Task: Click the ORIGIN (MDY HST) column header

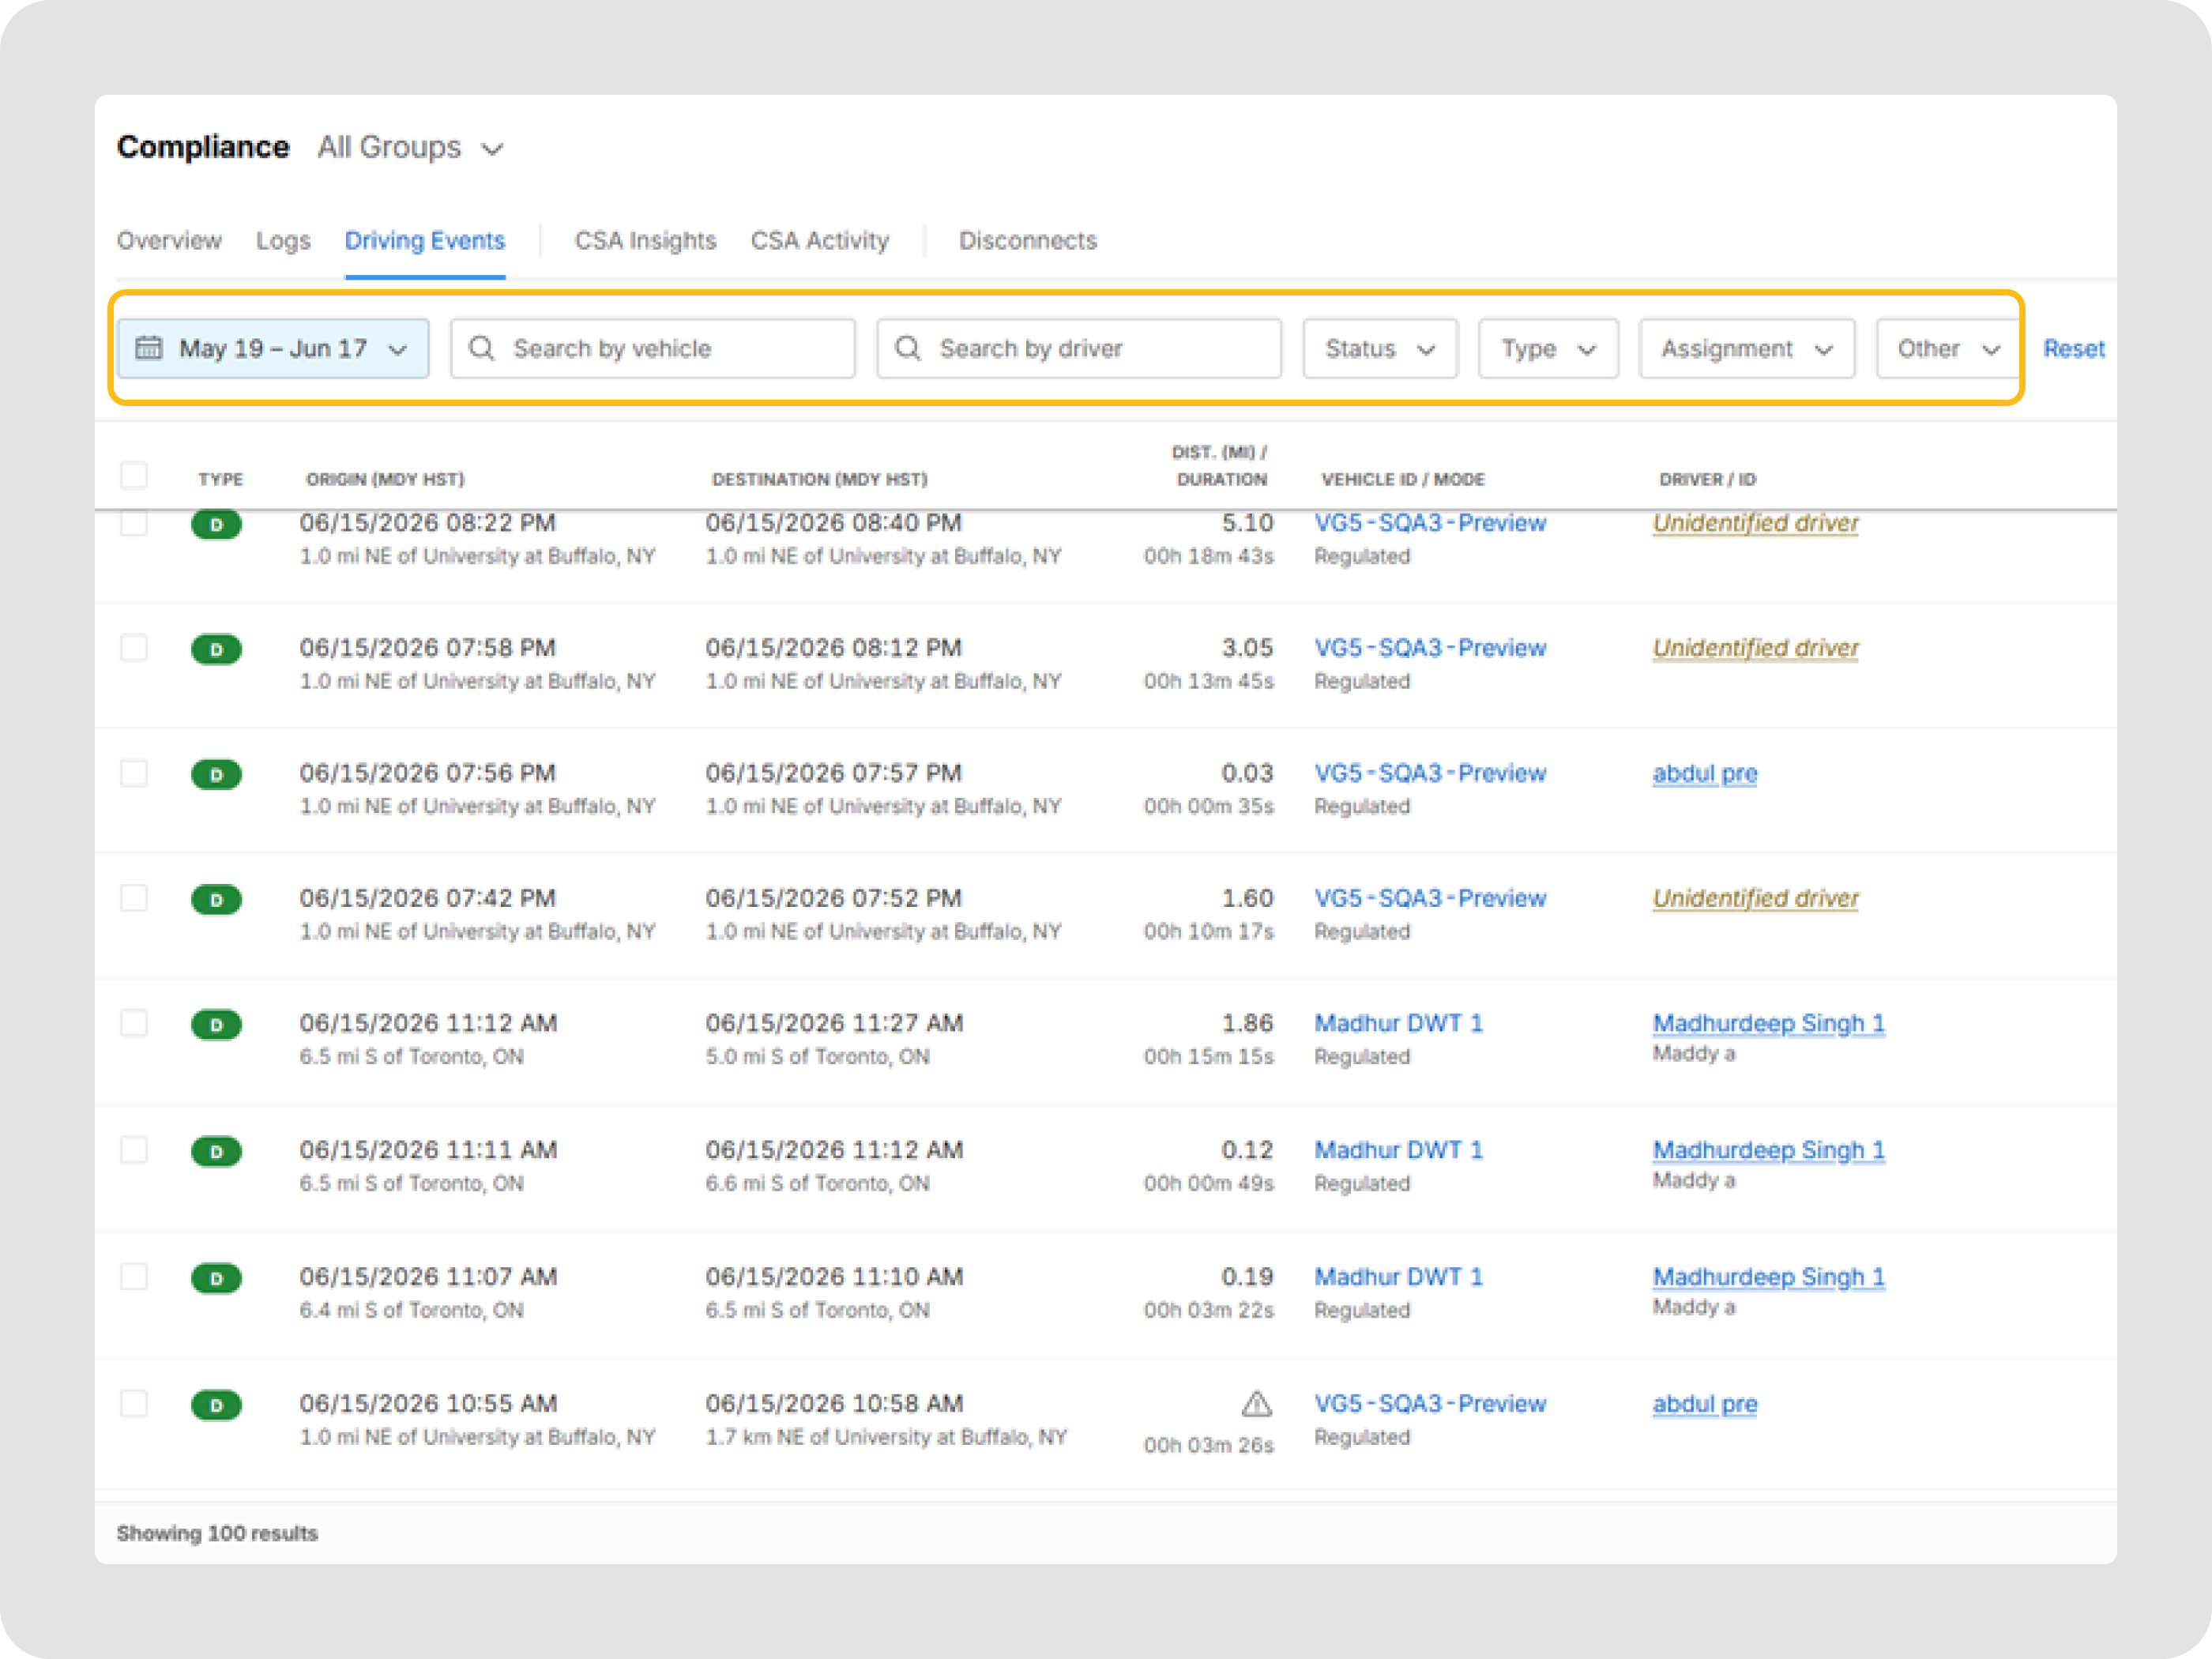Action: click(x=385, y=479)
